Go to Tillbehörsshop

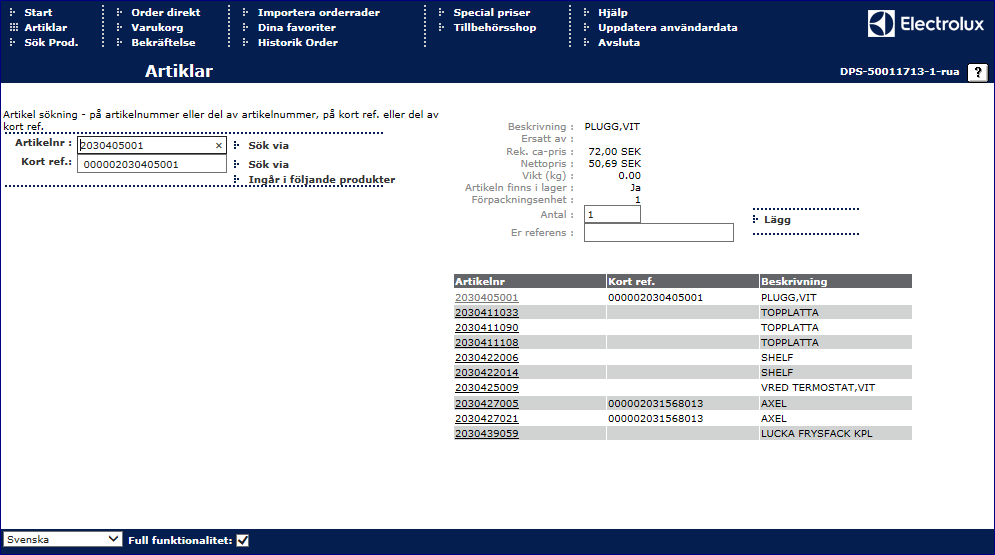point(494,27)
